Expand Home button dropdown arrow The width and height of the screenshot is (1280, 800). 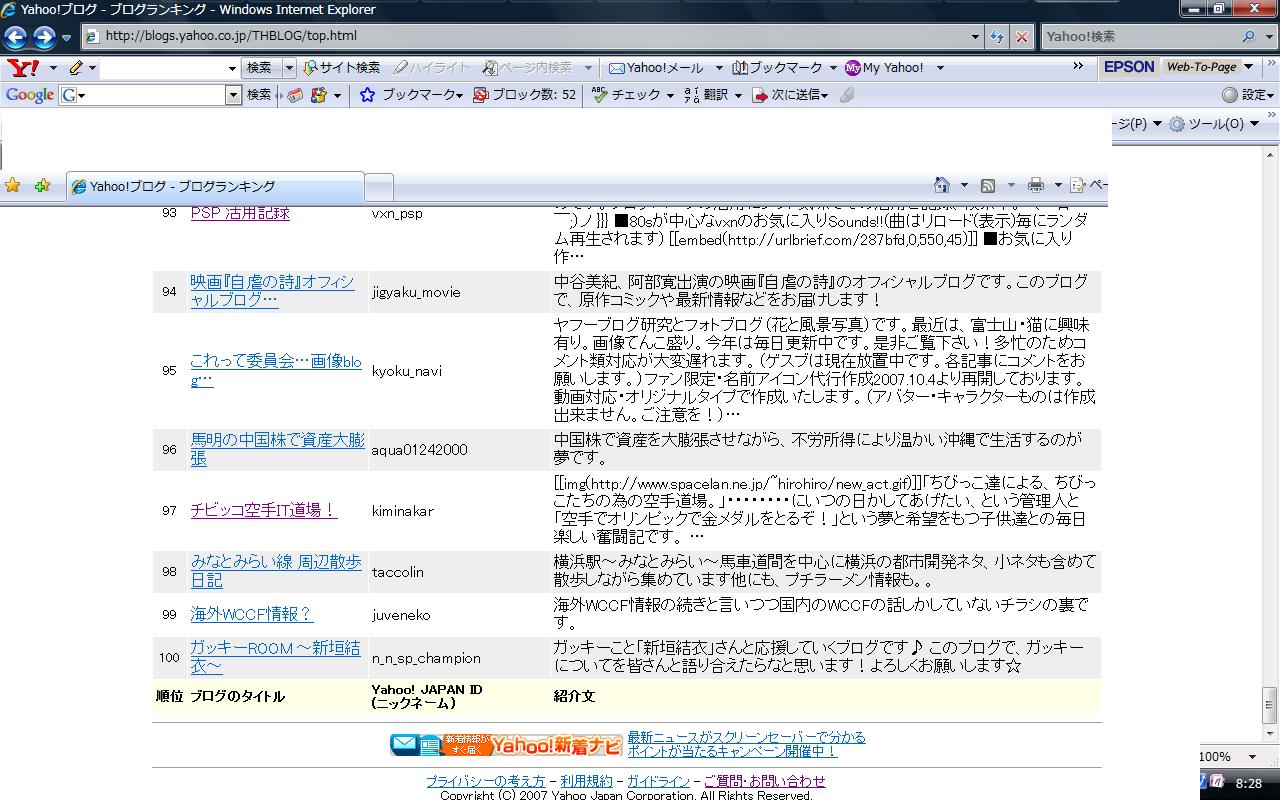pos(964,185)
